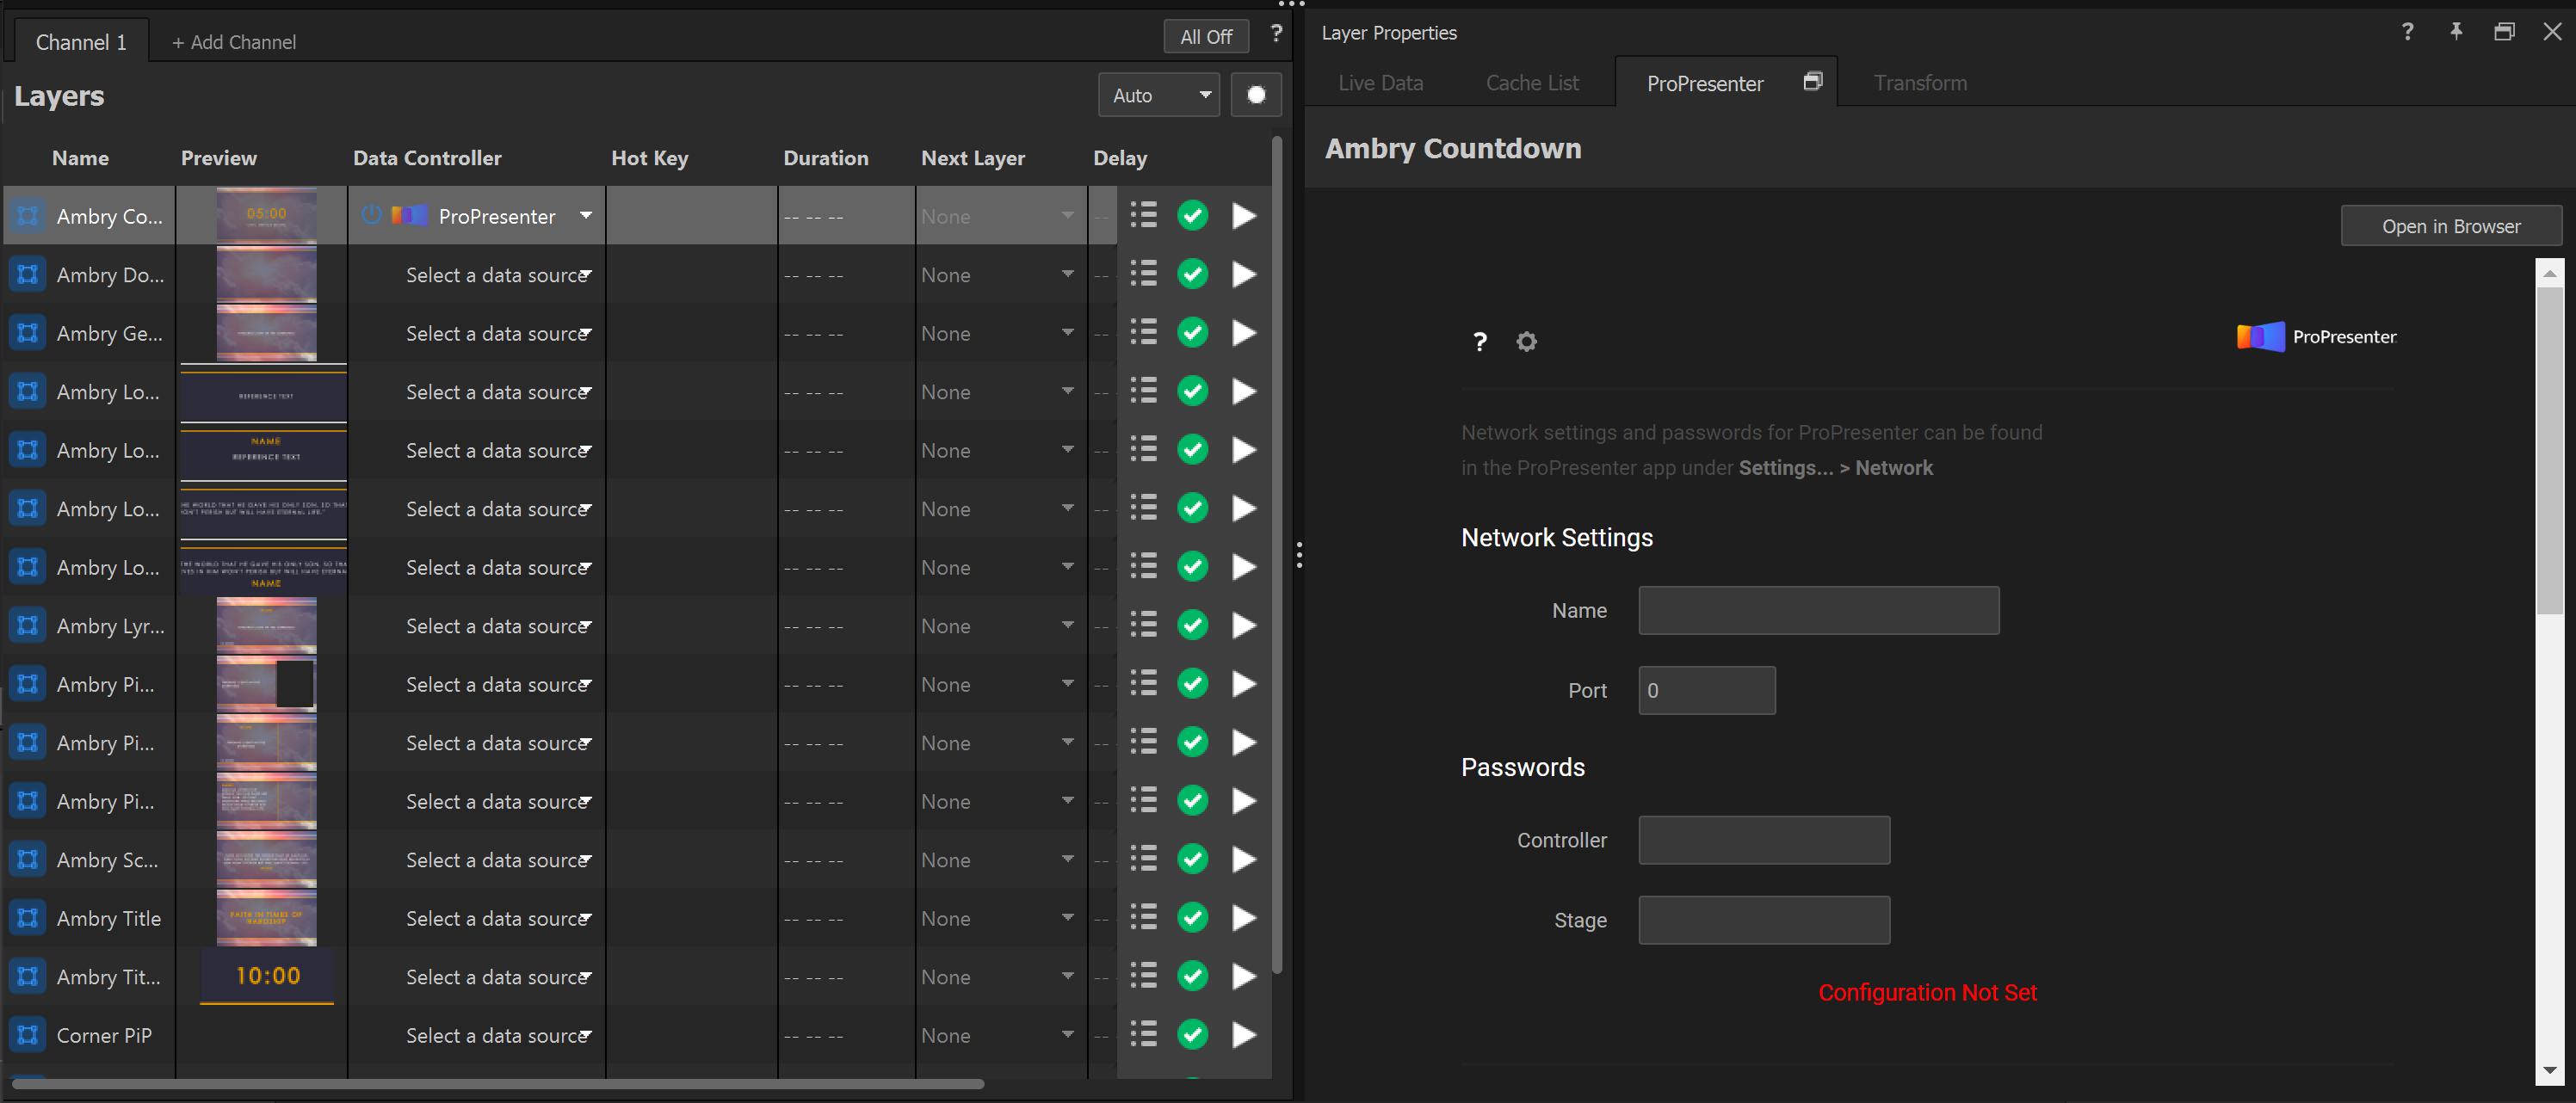Toggle the green enable check on Ambry Countdown
Viewport: 2576px width, 1103px height.
pos(1192,215)
